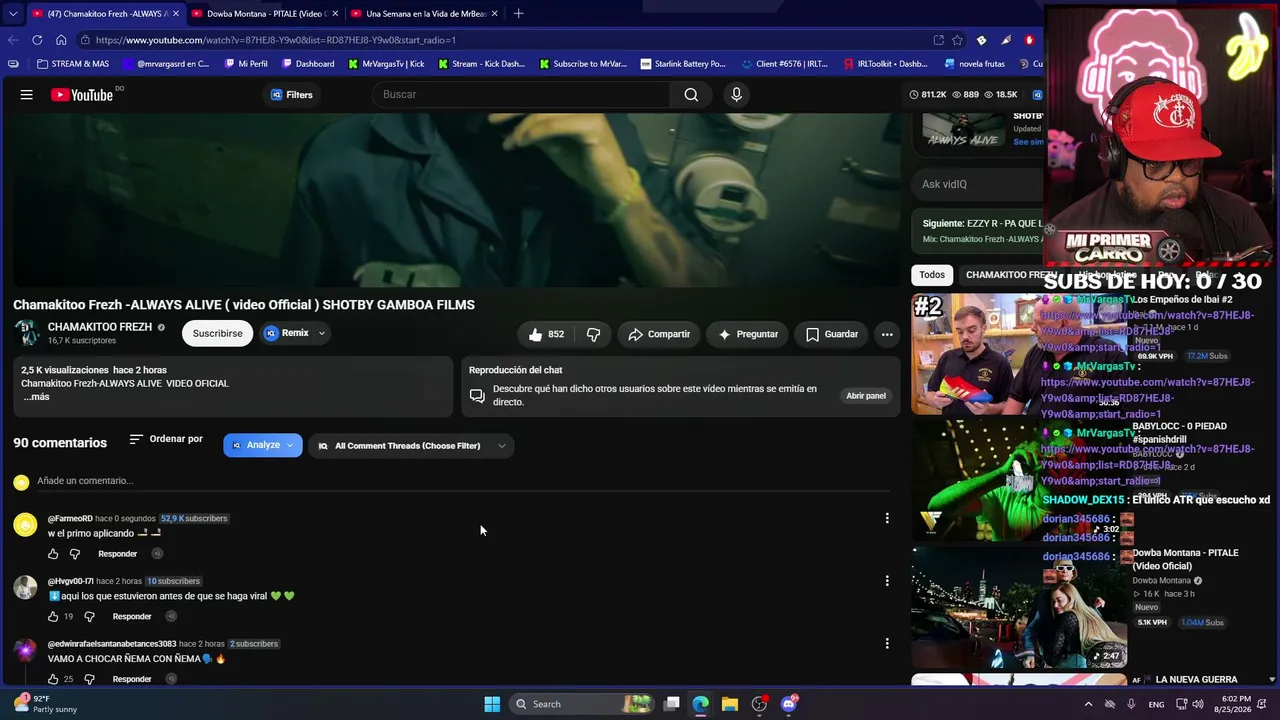Toggle the taskbar microphone icon
Image resolution: width=1280 pixels, height=720 pixels.
click(x=1131, y=704)
